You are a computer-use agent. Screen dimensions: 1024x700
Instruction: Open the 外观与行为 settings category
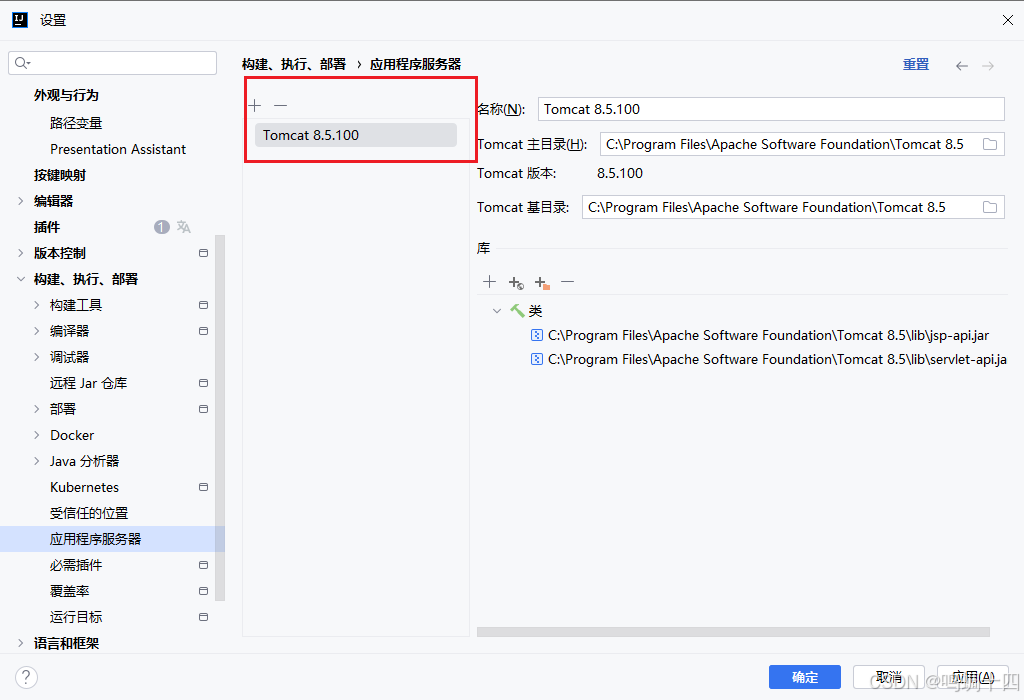(66, 95)
